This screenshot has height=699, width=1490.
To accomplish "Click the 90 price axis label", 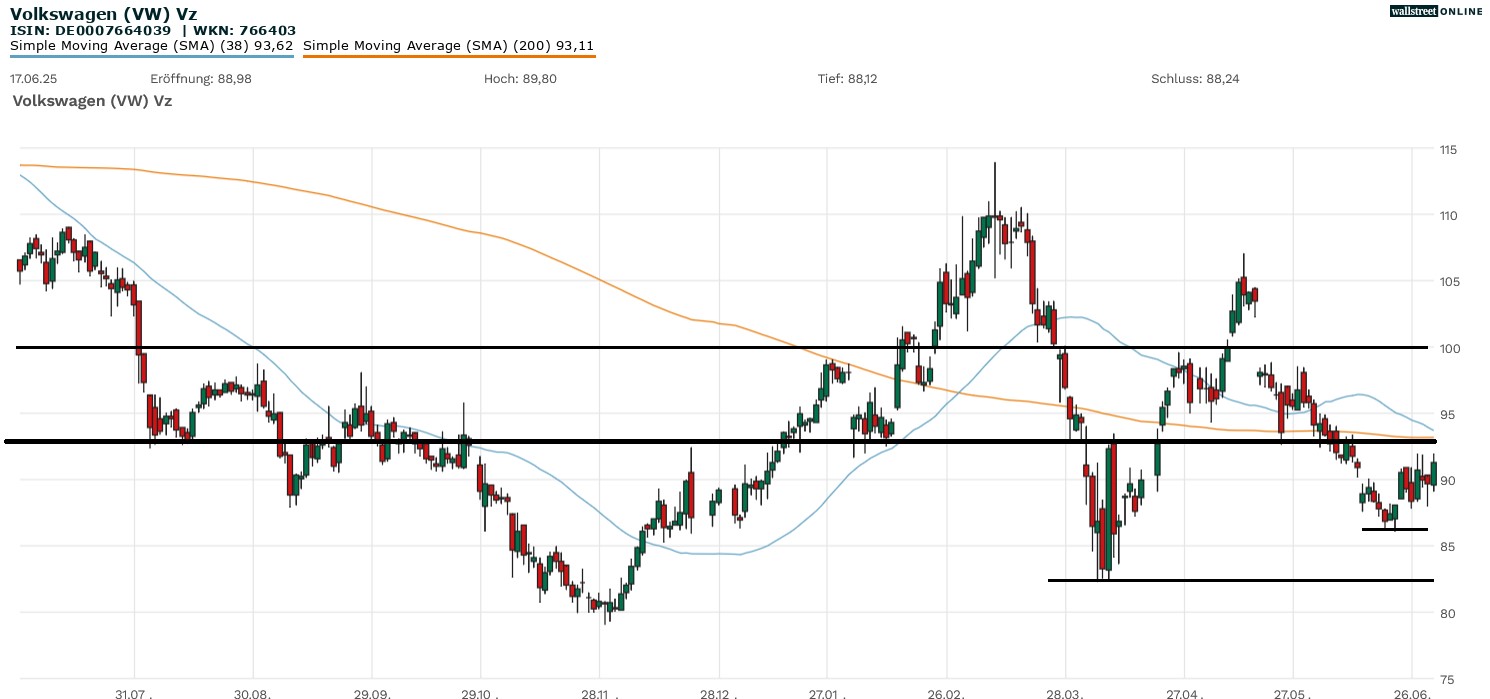I will (1448, 481).
